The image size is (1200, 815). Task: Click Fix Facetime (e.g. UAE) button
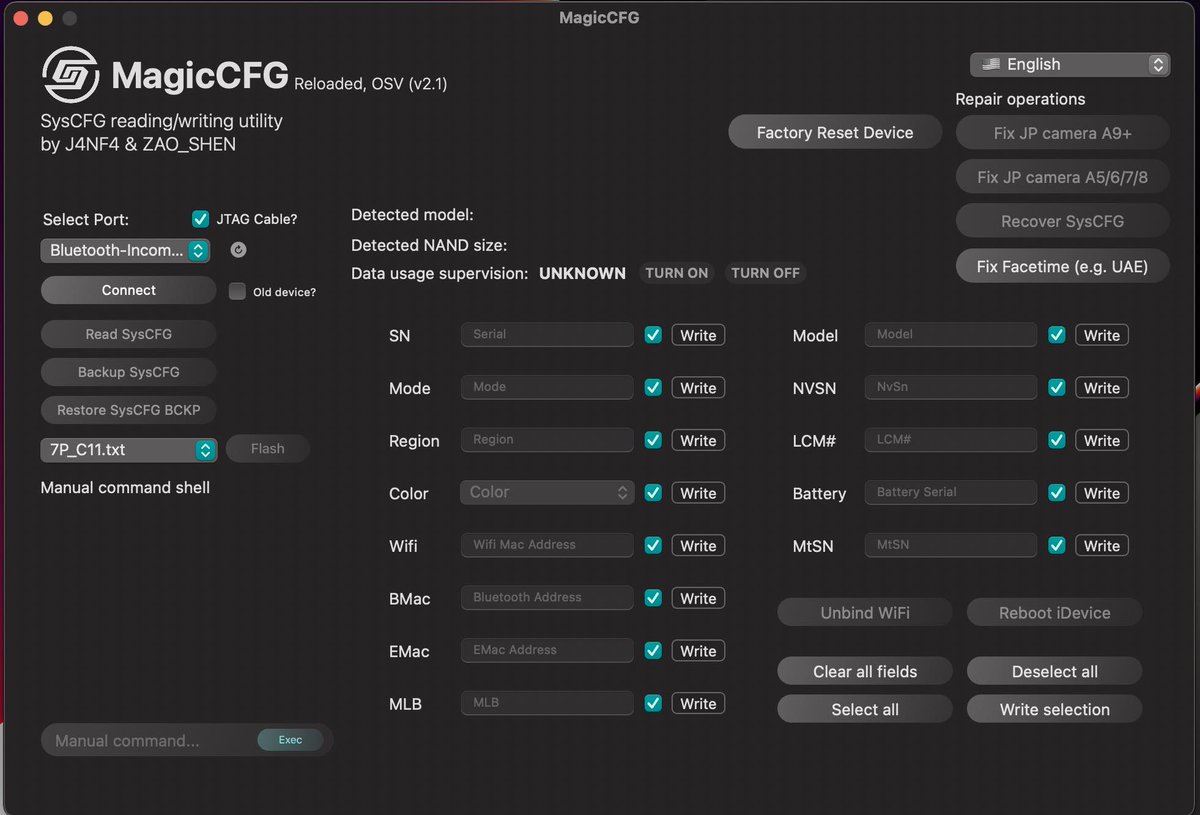(x=1063, y=267)
